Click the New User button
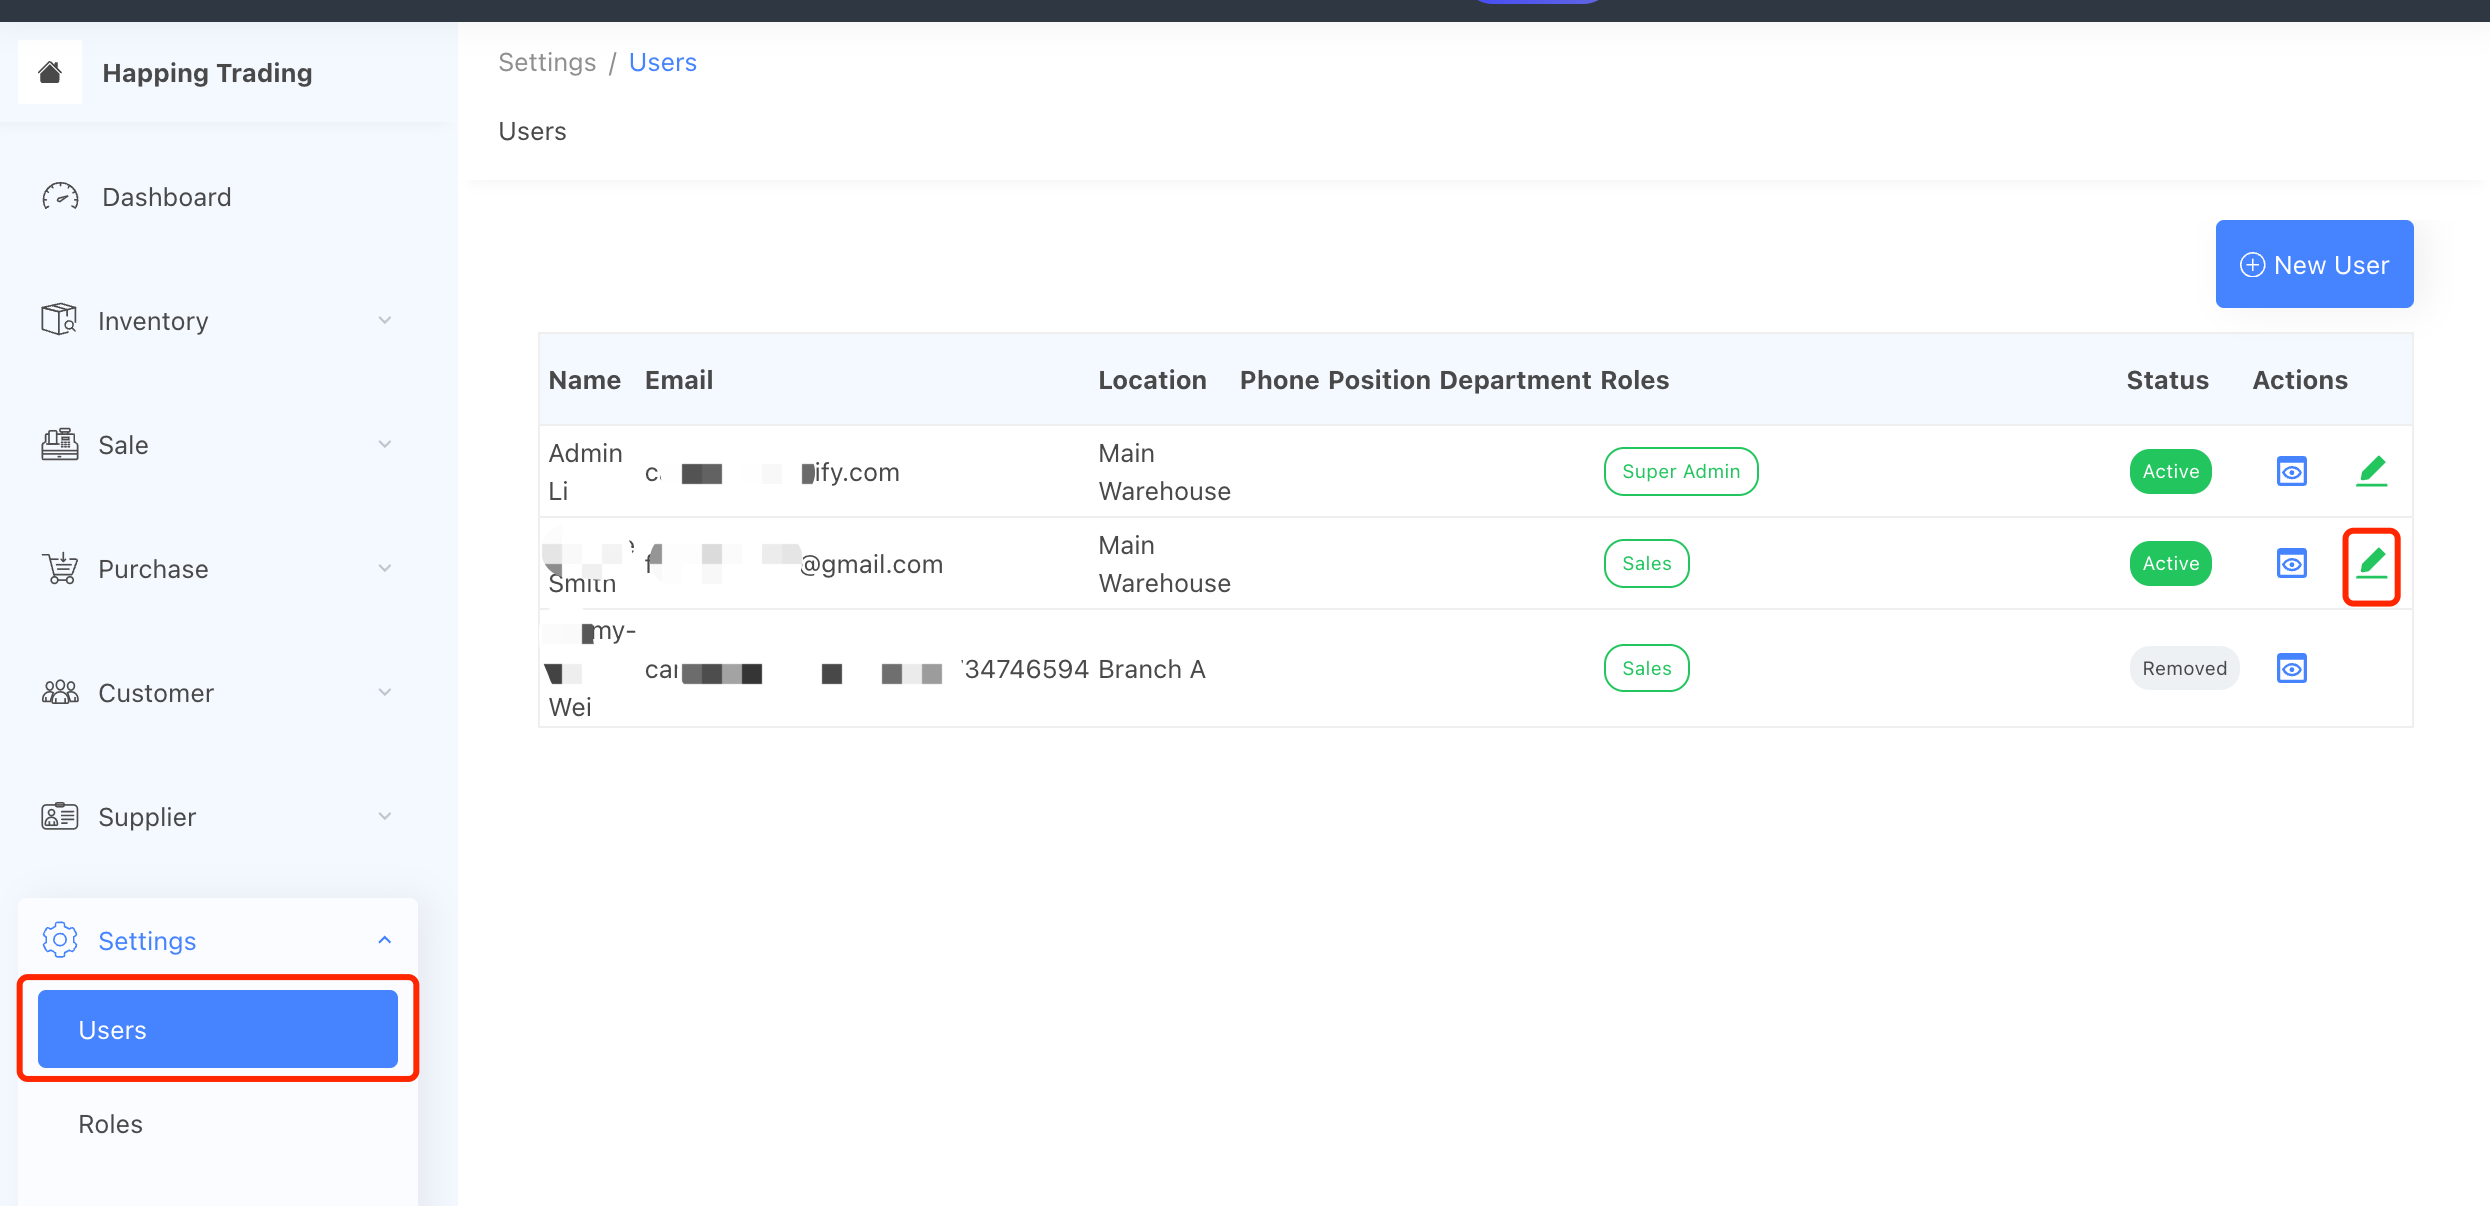The width and height of the screenshot is (2490, 1206). 2314,264
